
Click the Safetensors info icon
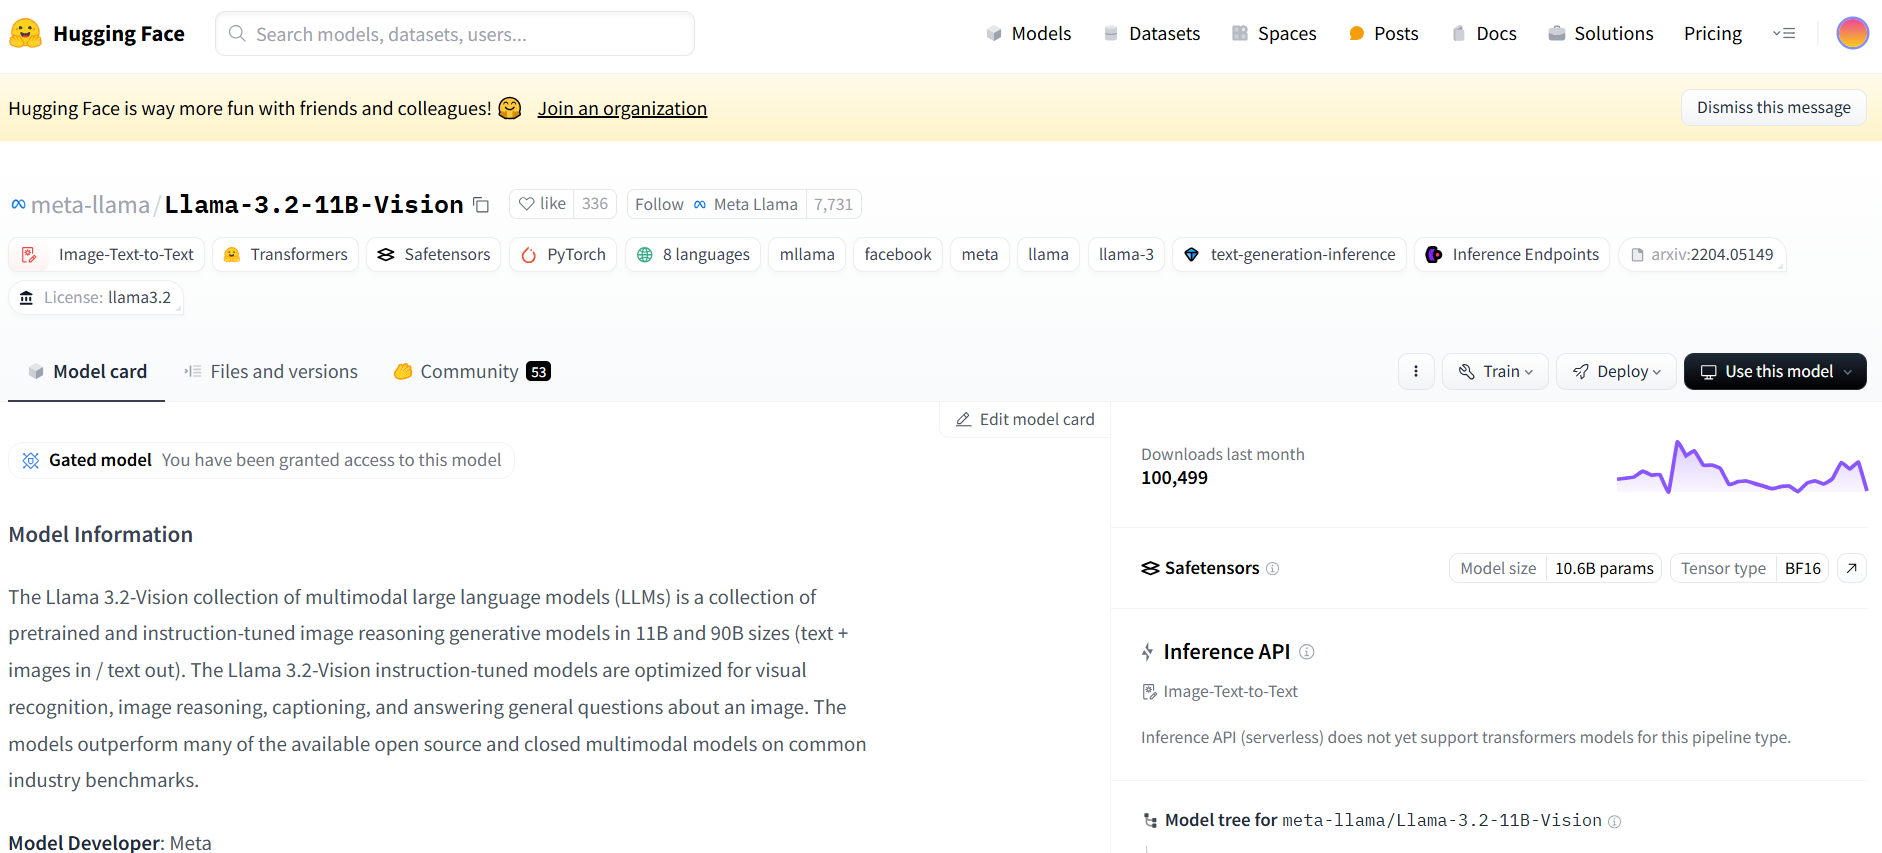click(1273, 568)
